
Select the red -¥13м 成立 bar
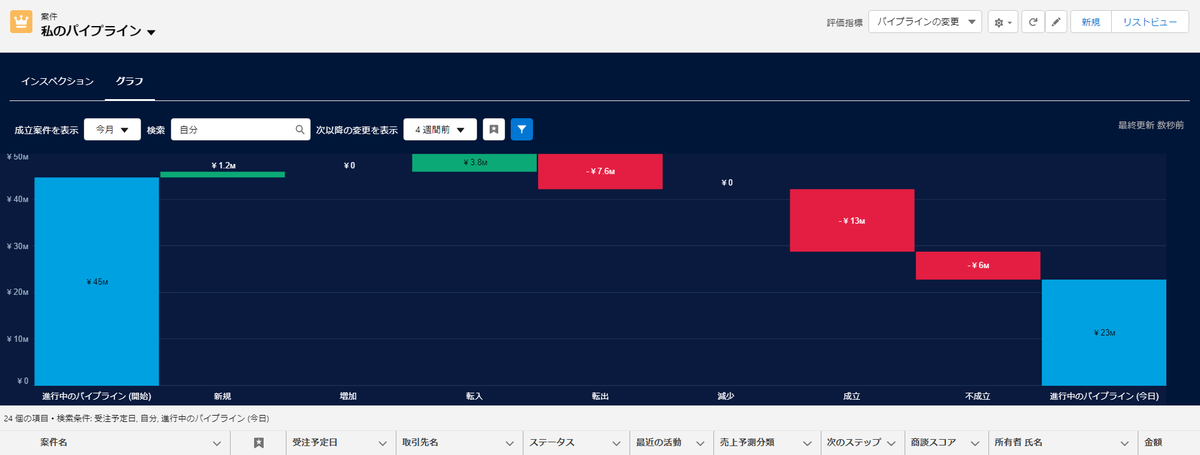coord(852,220)
